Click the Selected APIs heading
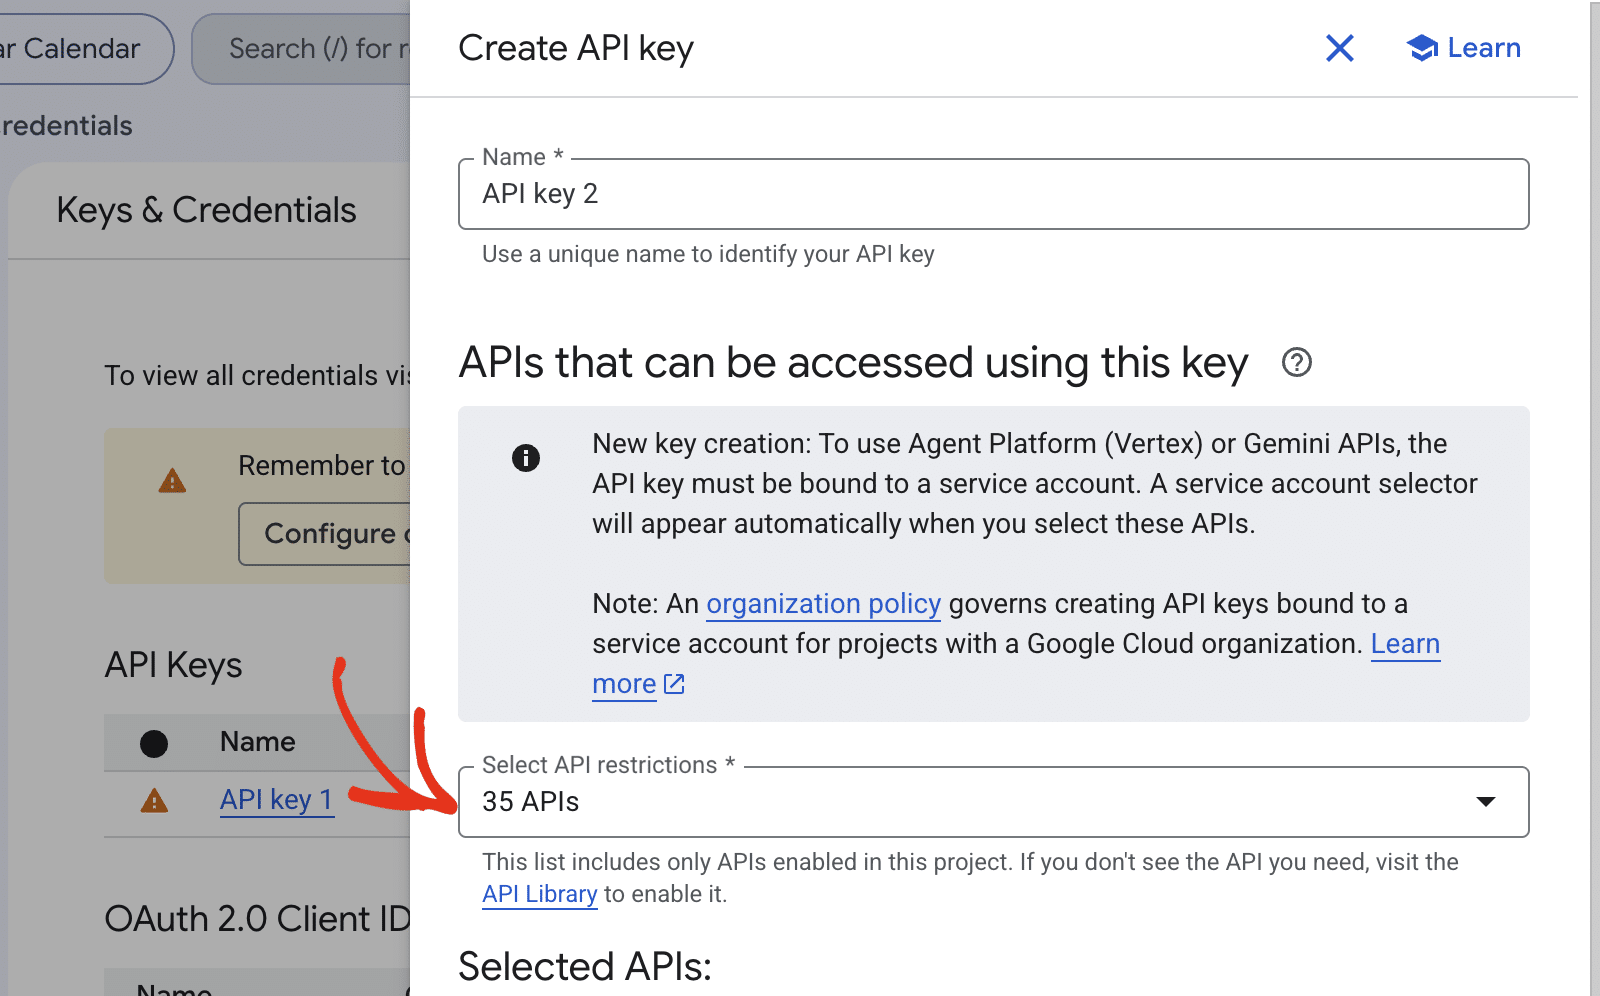Image resolution: width=1600 pixels, height=996 pixels. [x=585, y=967]
